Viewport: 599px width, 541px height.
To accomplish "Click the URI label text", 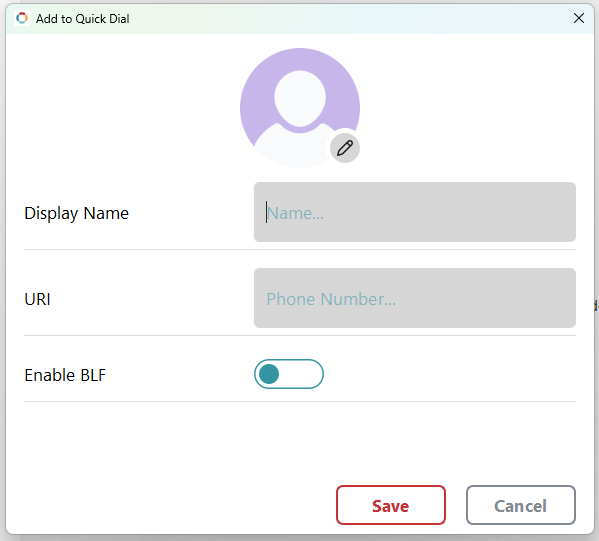I will [x=37, y=299].
